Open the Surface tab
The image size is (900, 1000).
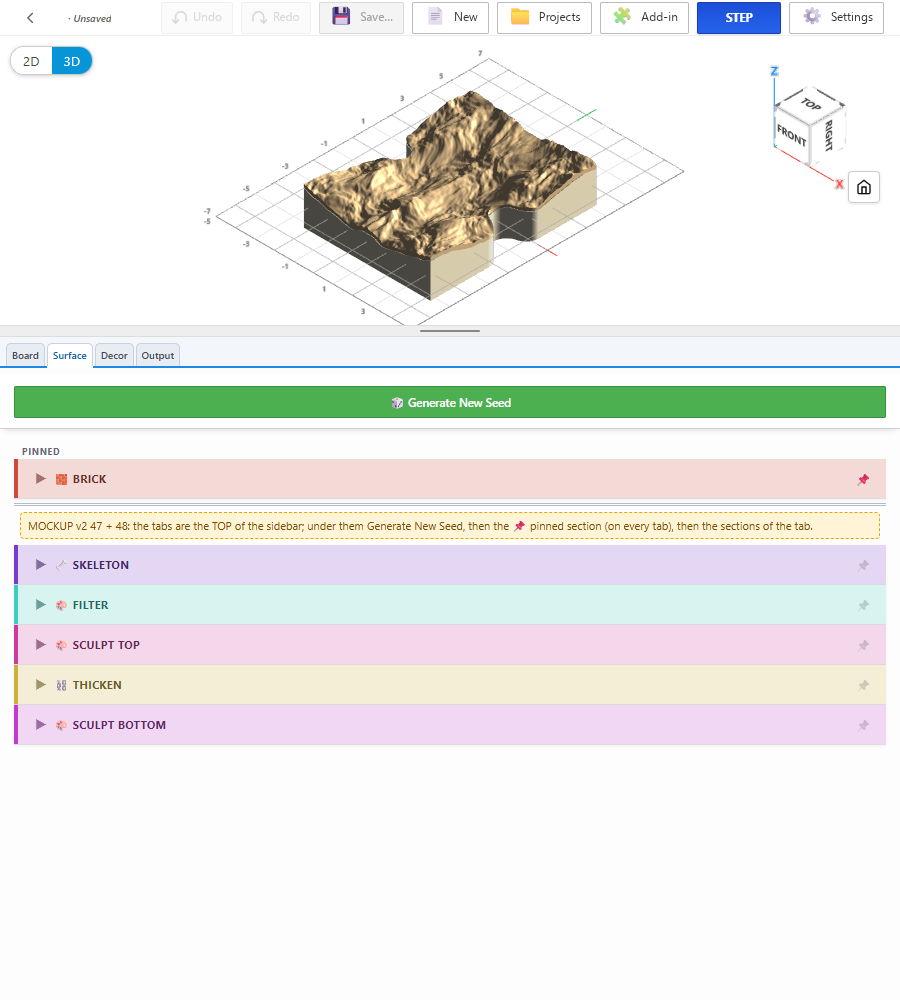point(70,355)
